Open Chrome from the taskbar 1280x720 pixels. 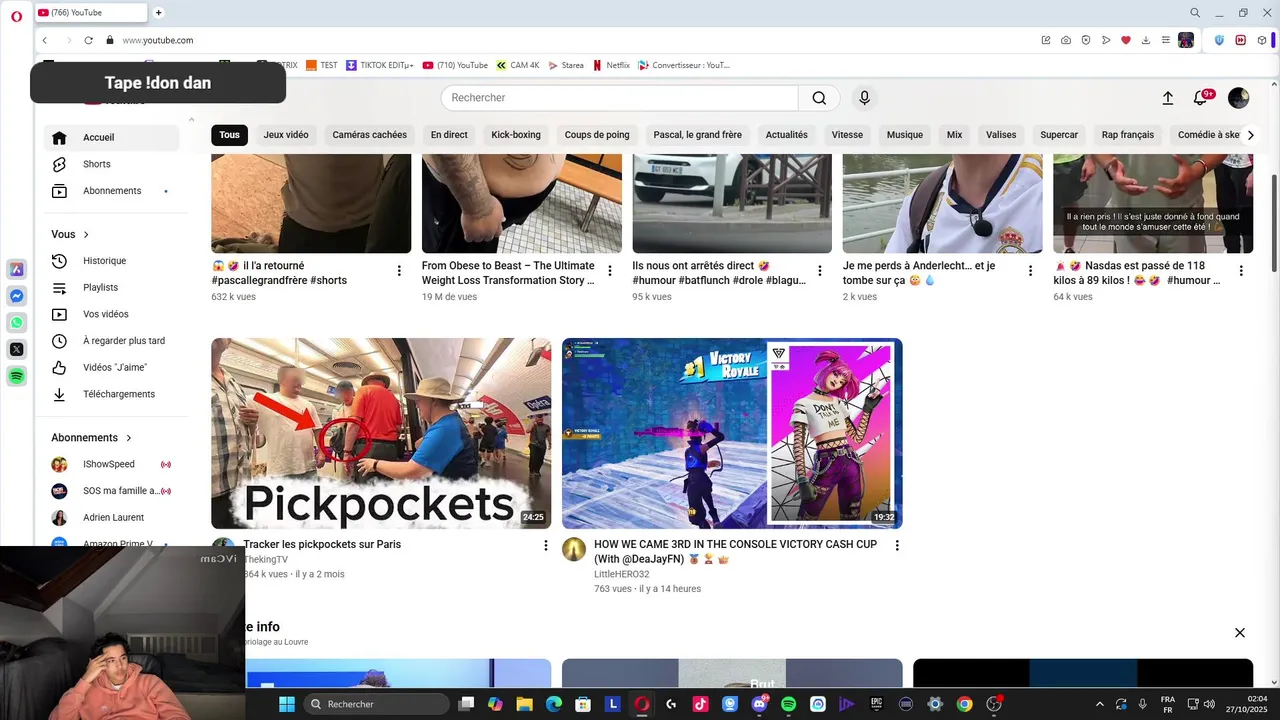point(964,704)
